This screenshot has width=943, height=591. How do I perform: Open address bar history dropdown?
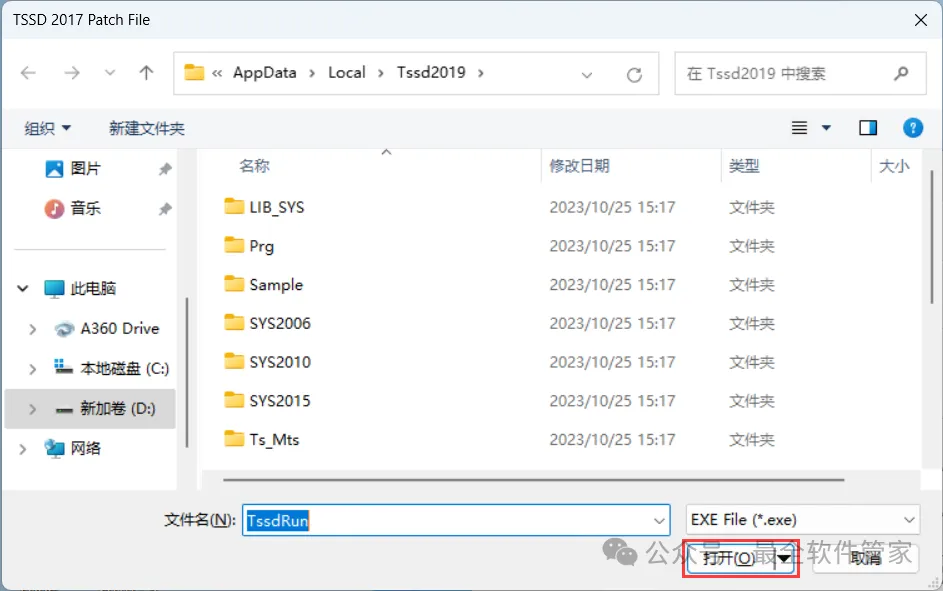click(x=587, y=75)
